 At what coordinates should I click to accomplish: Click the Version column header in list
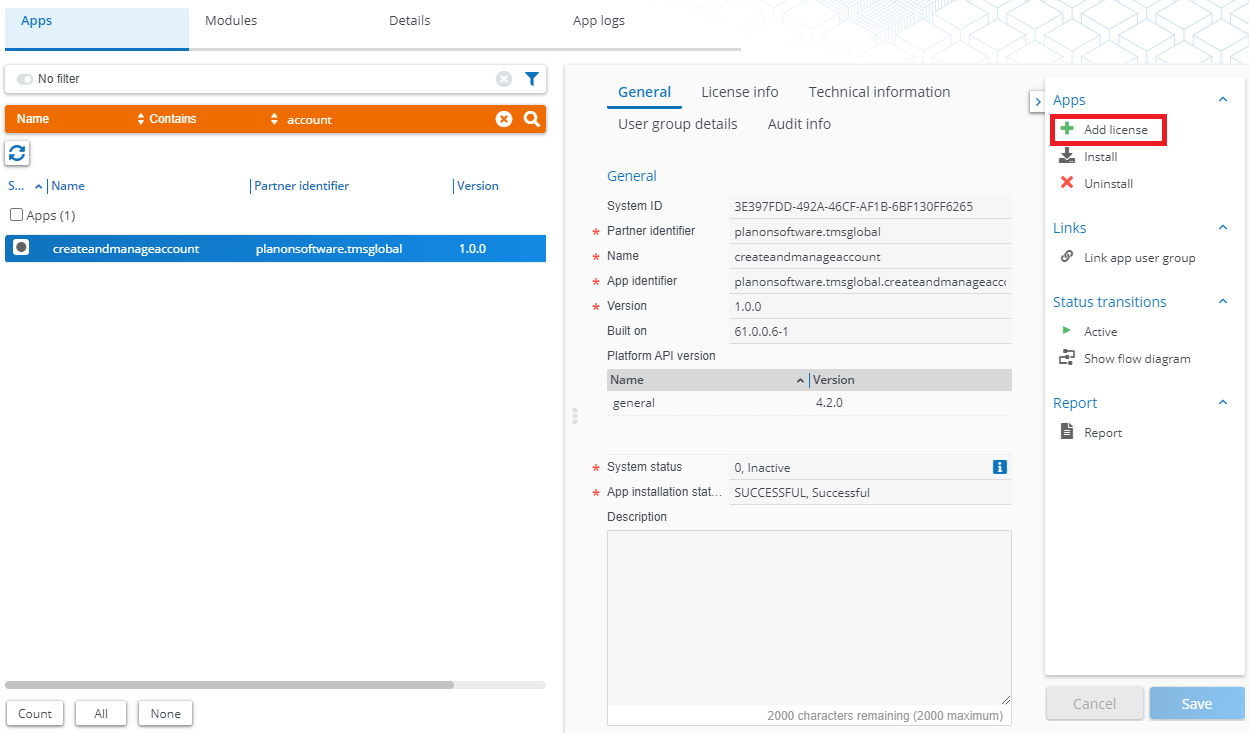click(x=478, y=186)
